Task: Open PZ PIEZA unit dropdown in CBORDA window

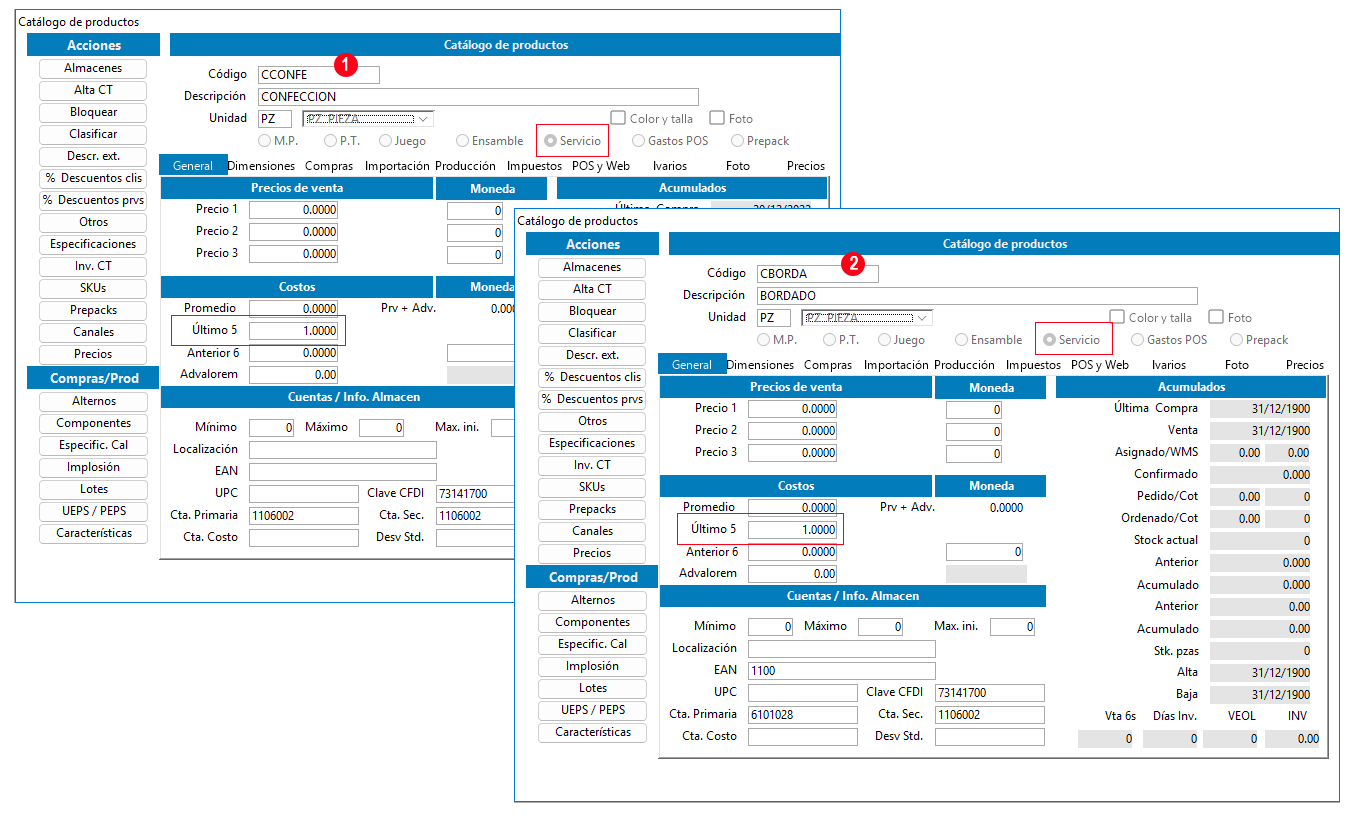Action: coord(866,317)
